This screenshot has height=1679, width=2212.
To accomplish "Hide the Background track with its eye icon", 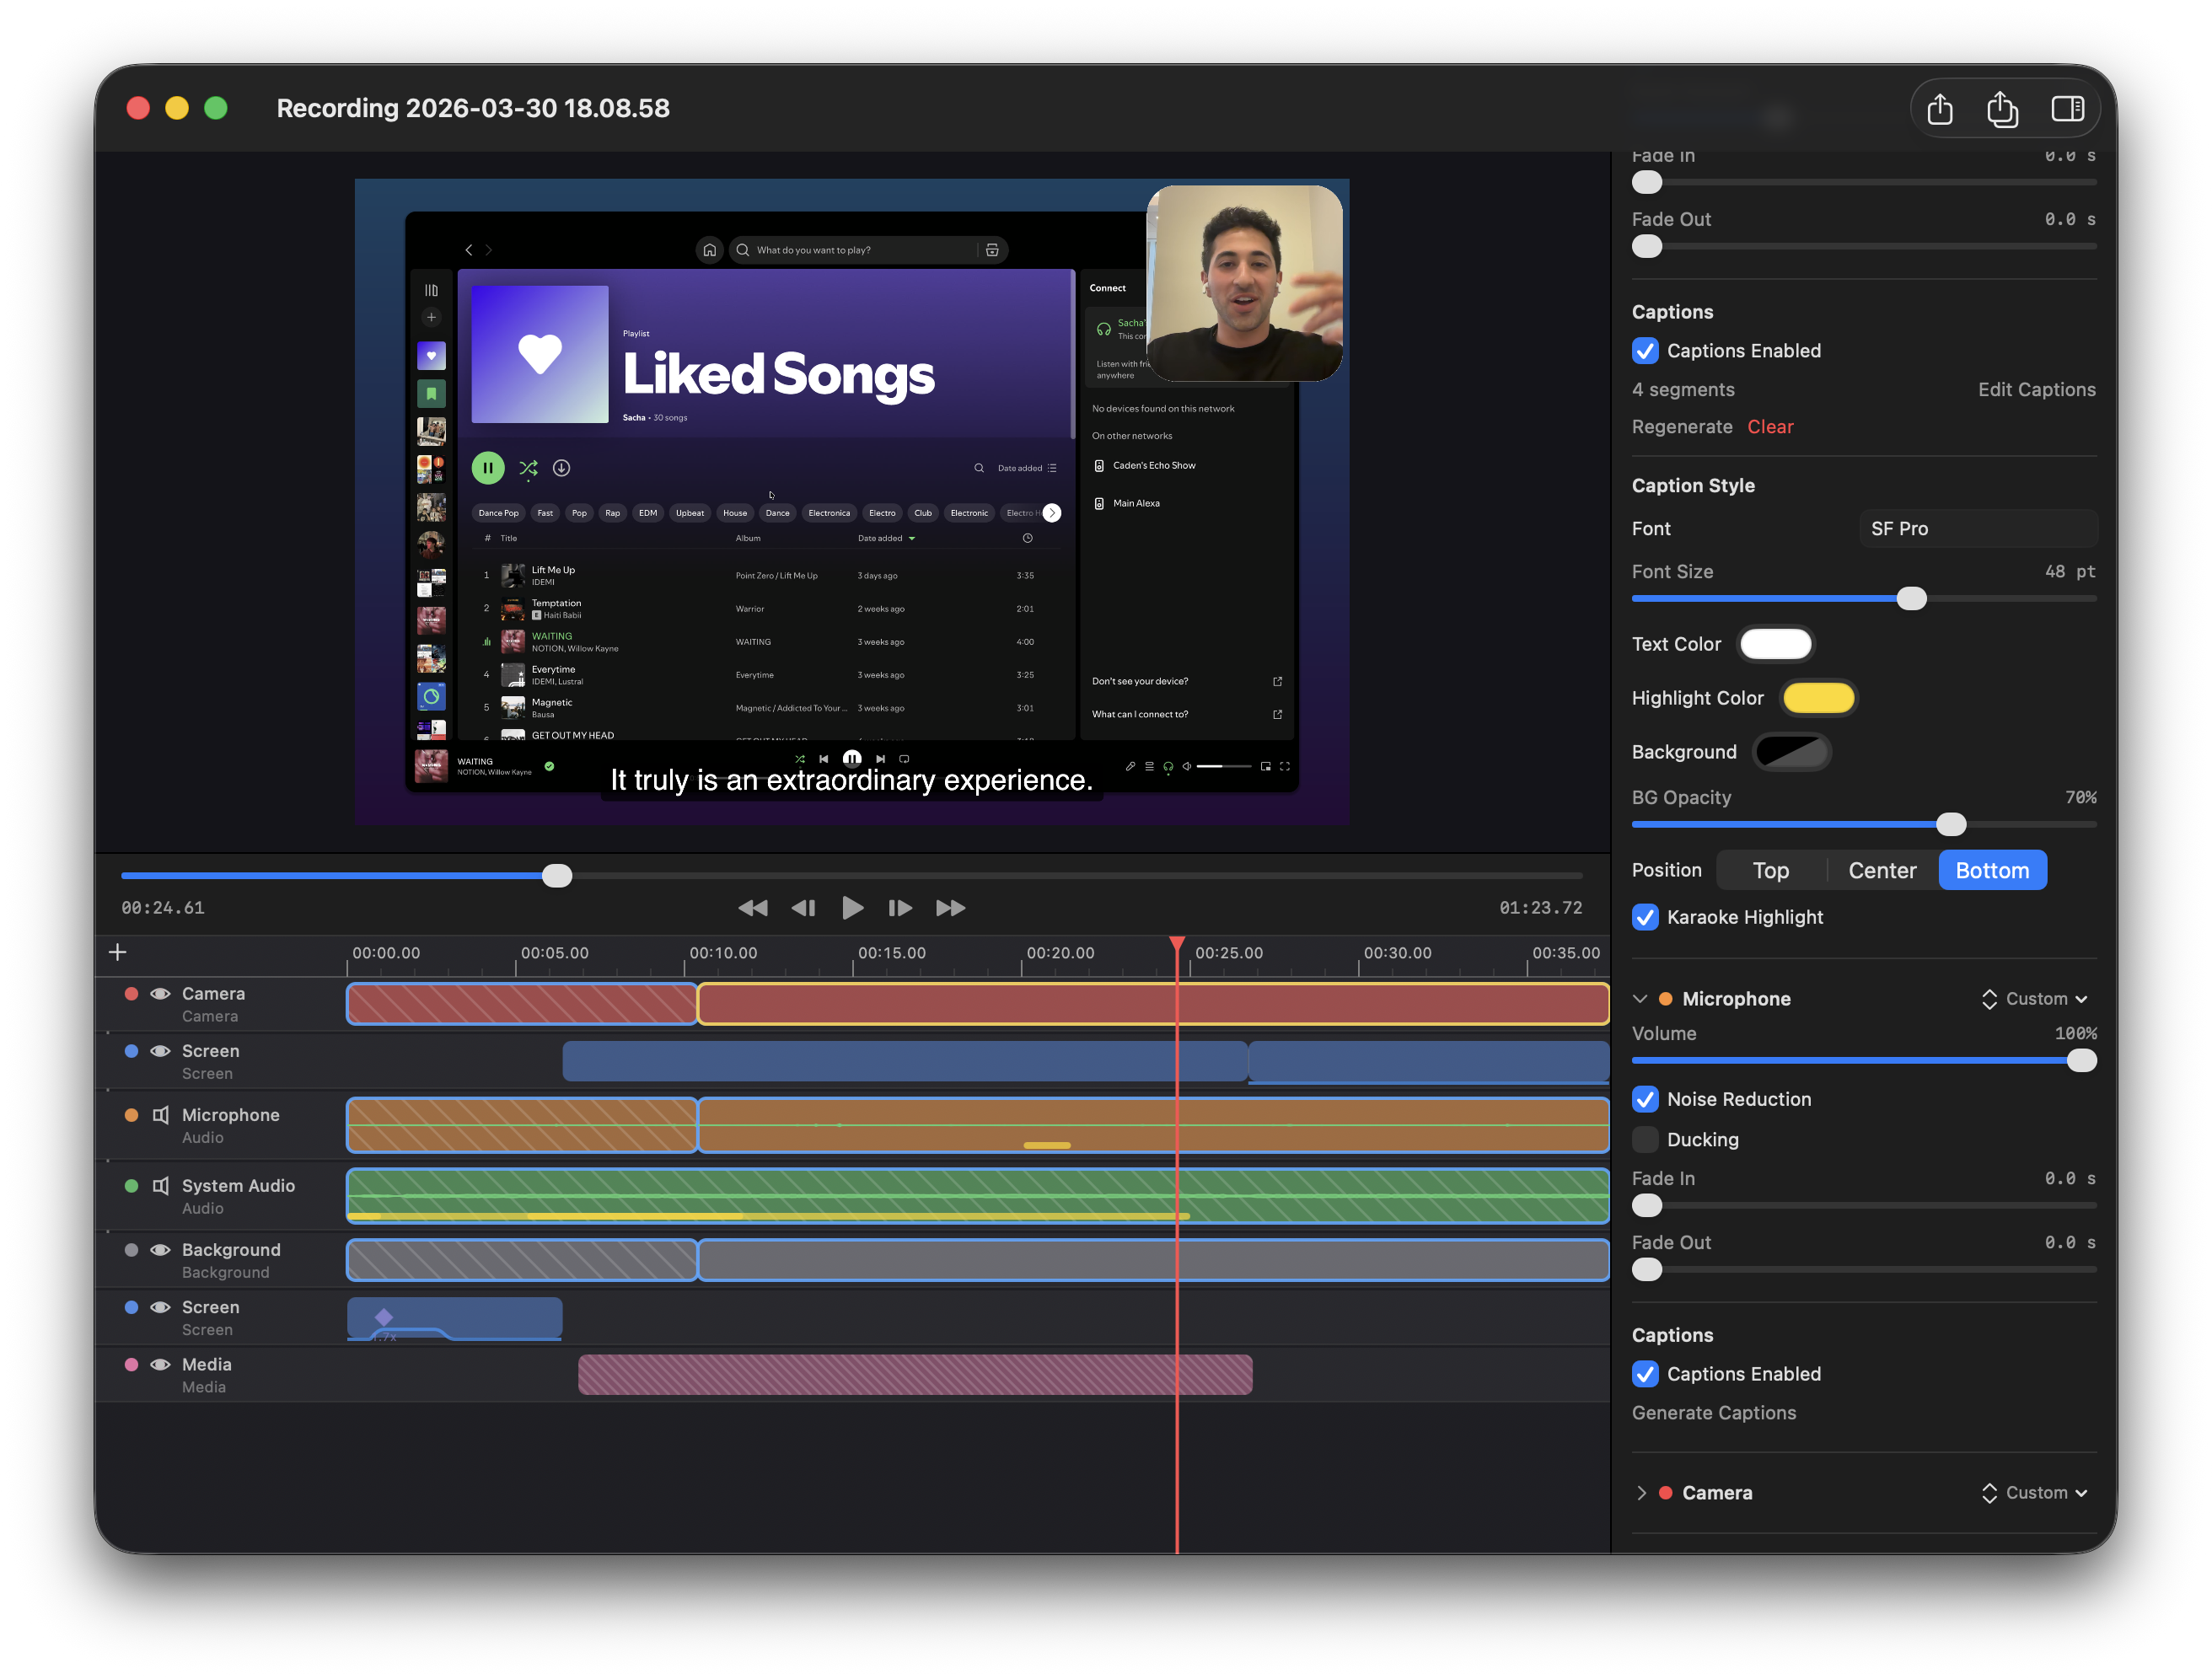I will pos(160,1250).
